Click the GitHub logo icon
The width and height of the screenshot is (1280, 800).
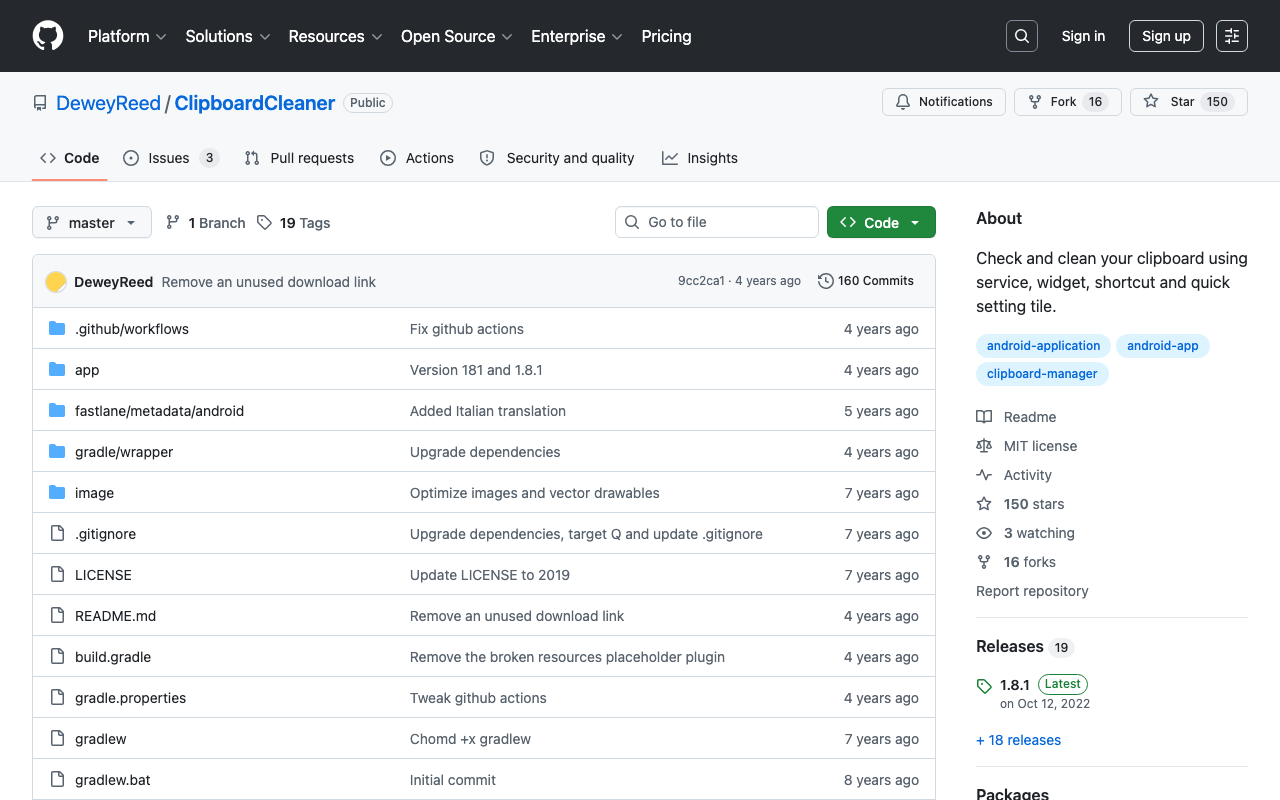point(48,36)
